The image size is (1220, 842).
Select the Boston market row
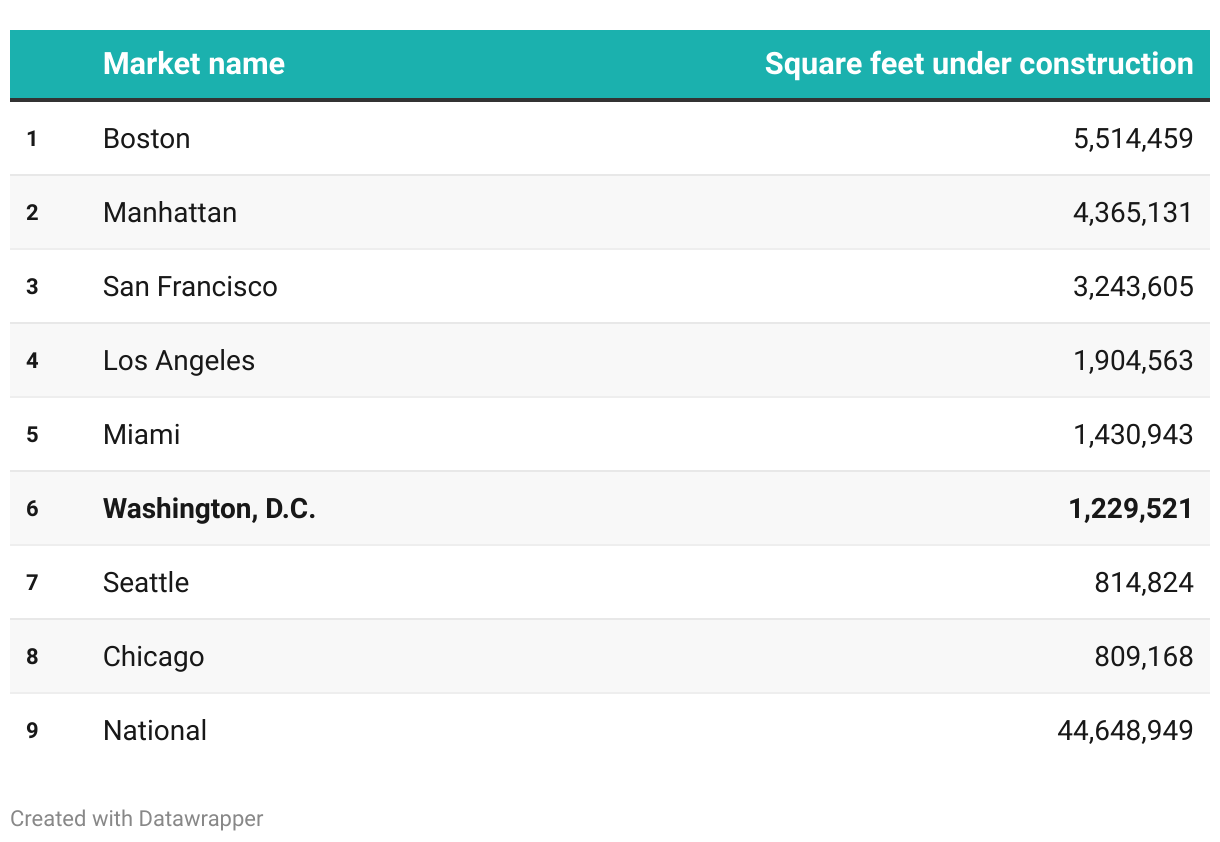pyautogui.click(x=146, y=138)
